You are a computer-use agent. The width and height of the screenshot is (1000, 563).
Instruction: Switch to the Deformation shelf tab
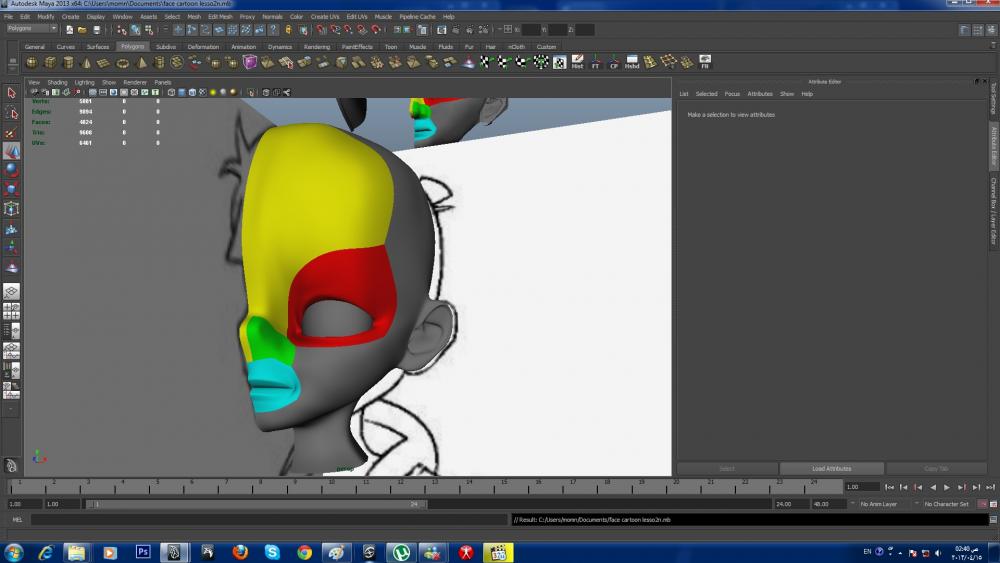(203, 46)
